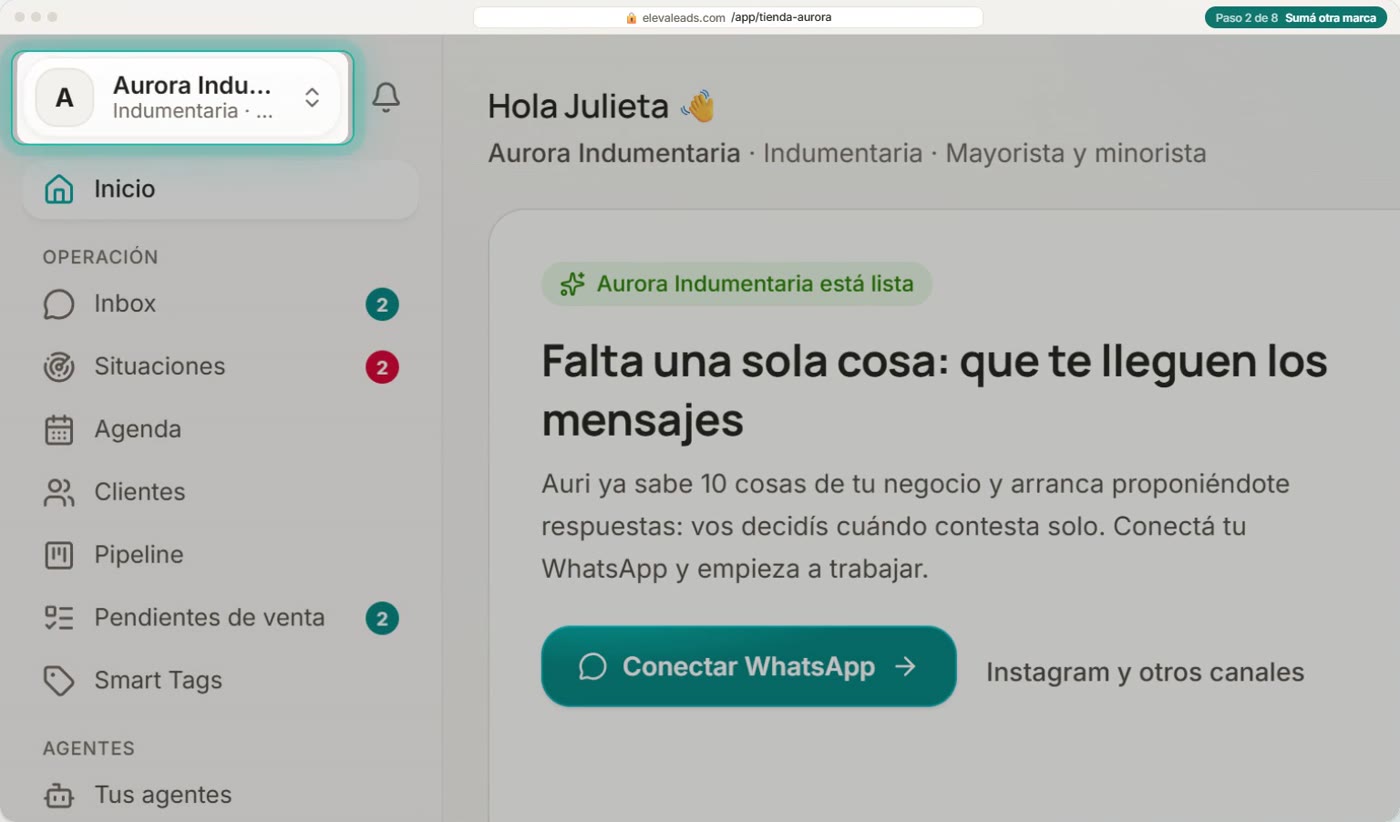
Task: Click the lock icon in address bar
Action: pos(631,17)
